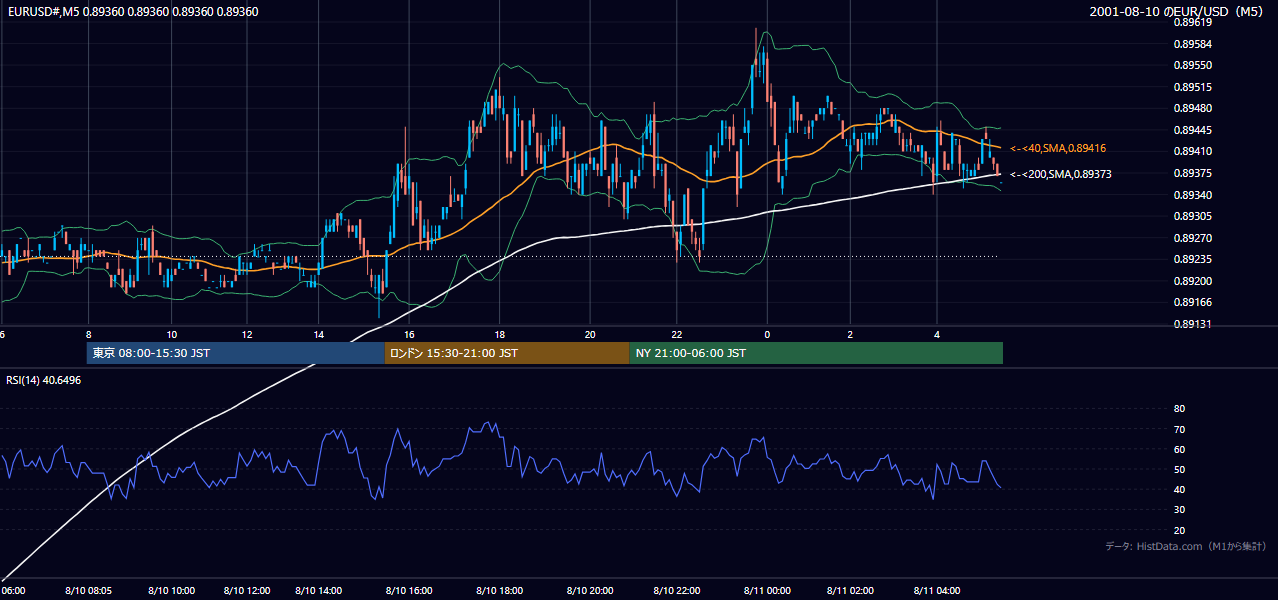Viewport: 1278px width, 600px height.
Task: Click the 8/10 12:00 time label
Action: (246, 591)
